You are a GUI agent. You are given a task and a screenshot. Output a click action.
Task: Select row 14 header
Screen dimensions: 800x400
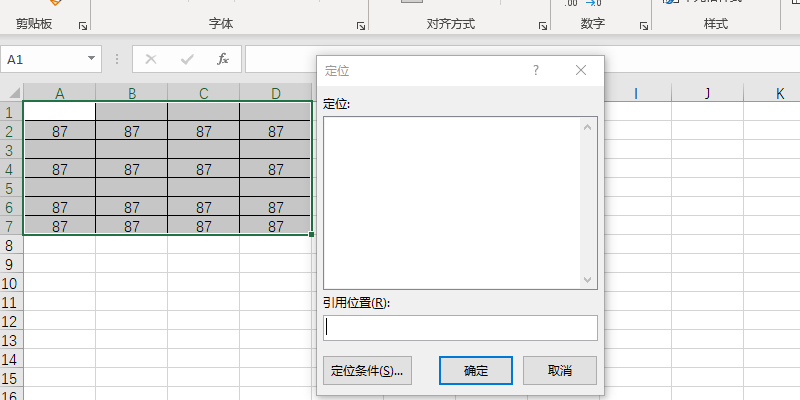tap(11, 359)
